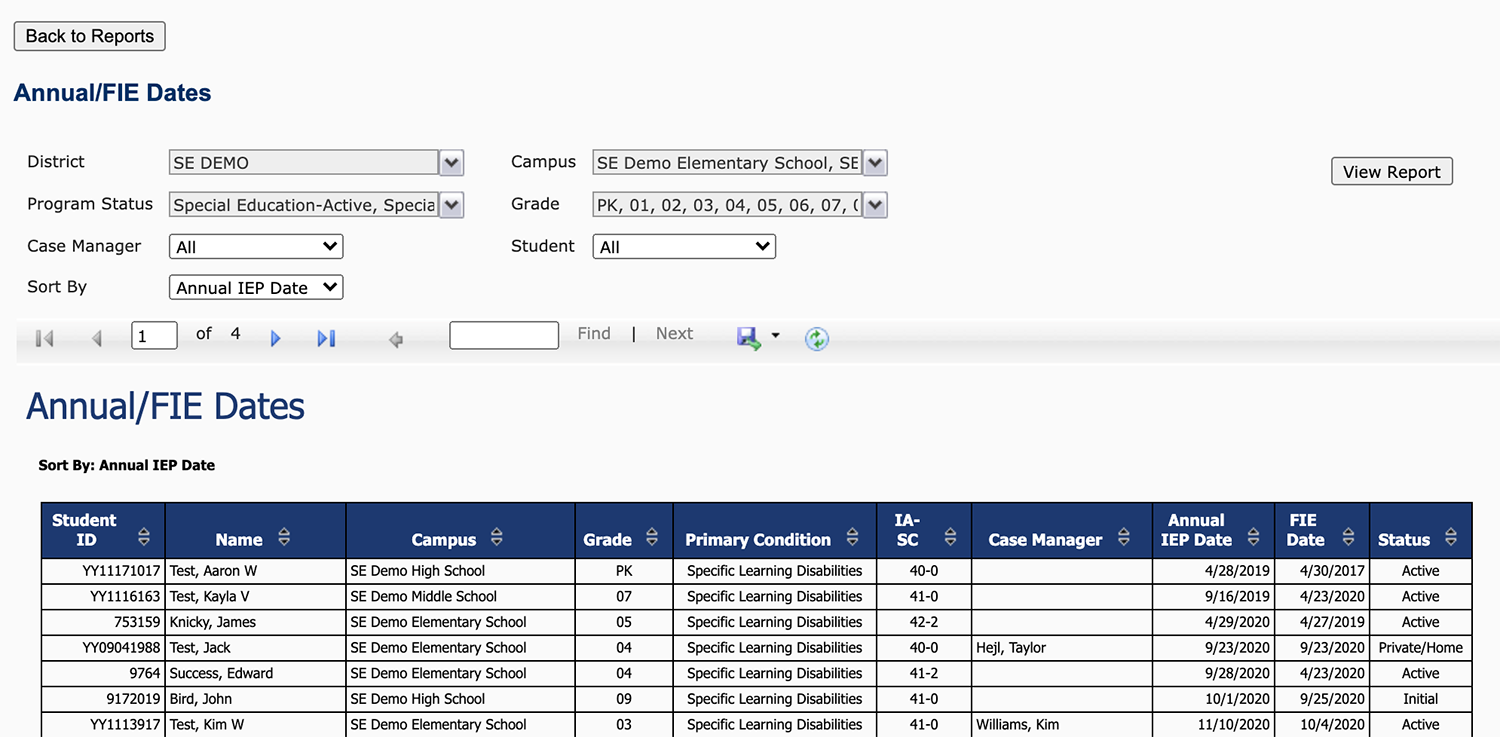Click the name Bird, John
The image size is (1500, 737).
pos(200,699)
